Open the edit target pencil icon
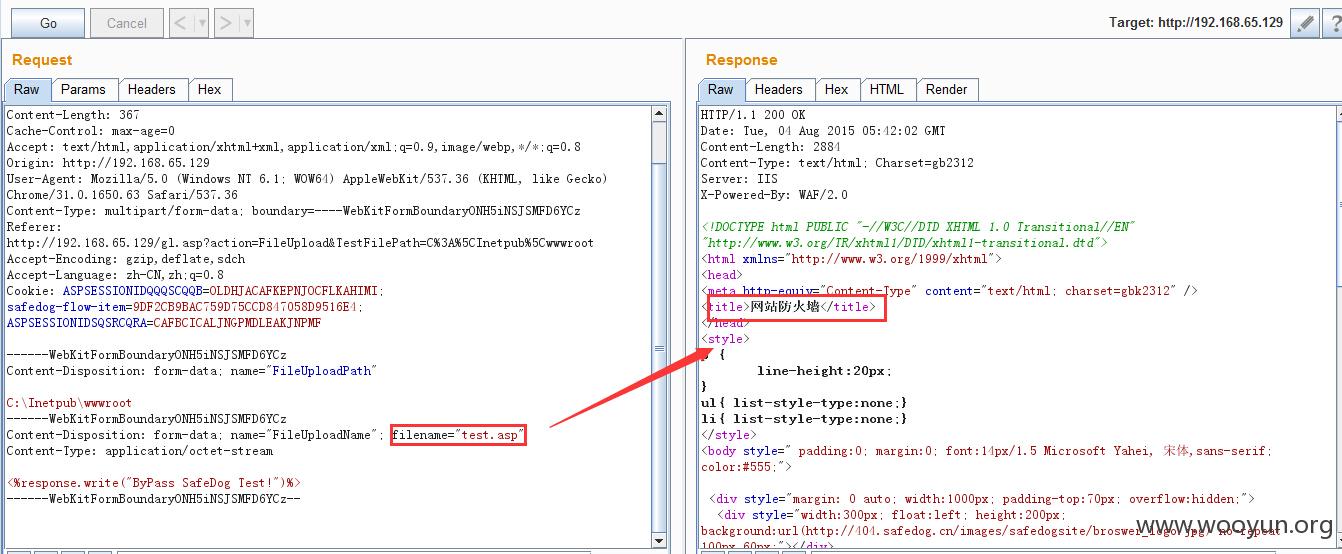1342x554 pixels. point(1304,22)
